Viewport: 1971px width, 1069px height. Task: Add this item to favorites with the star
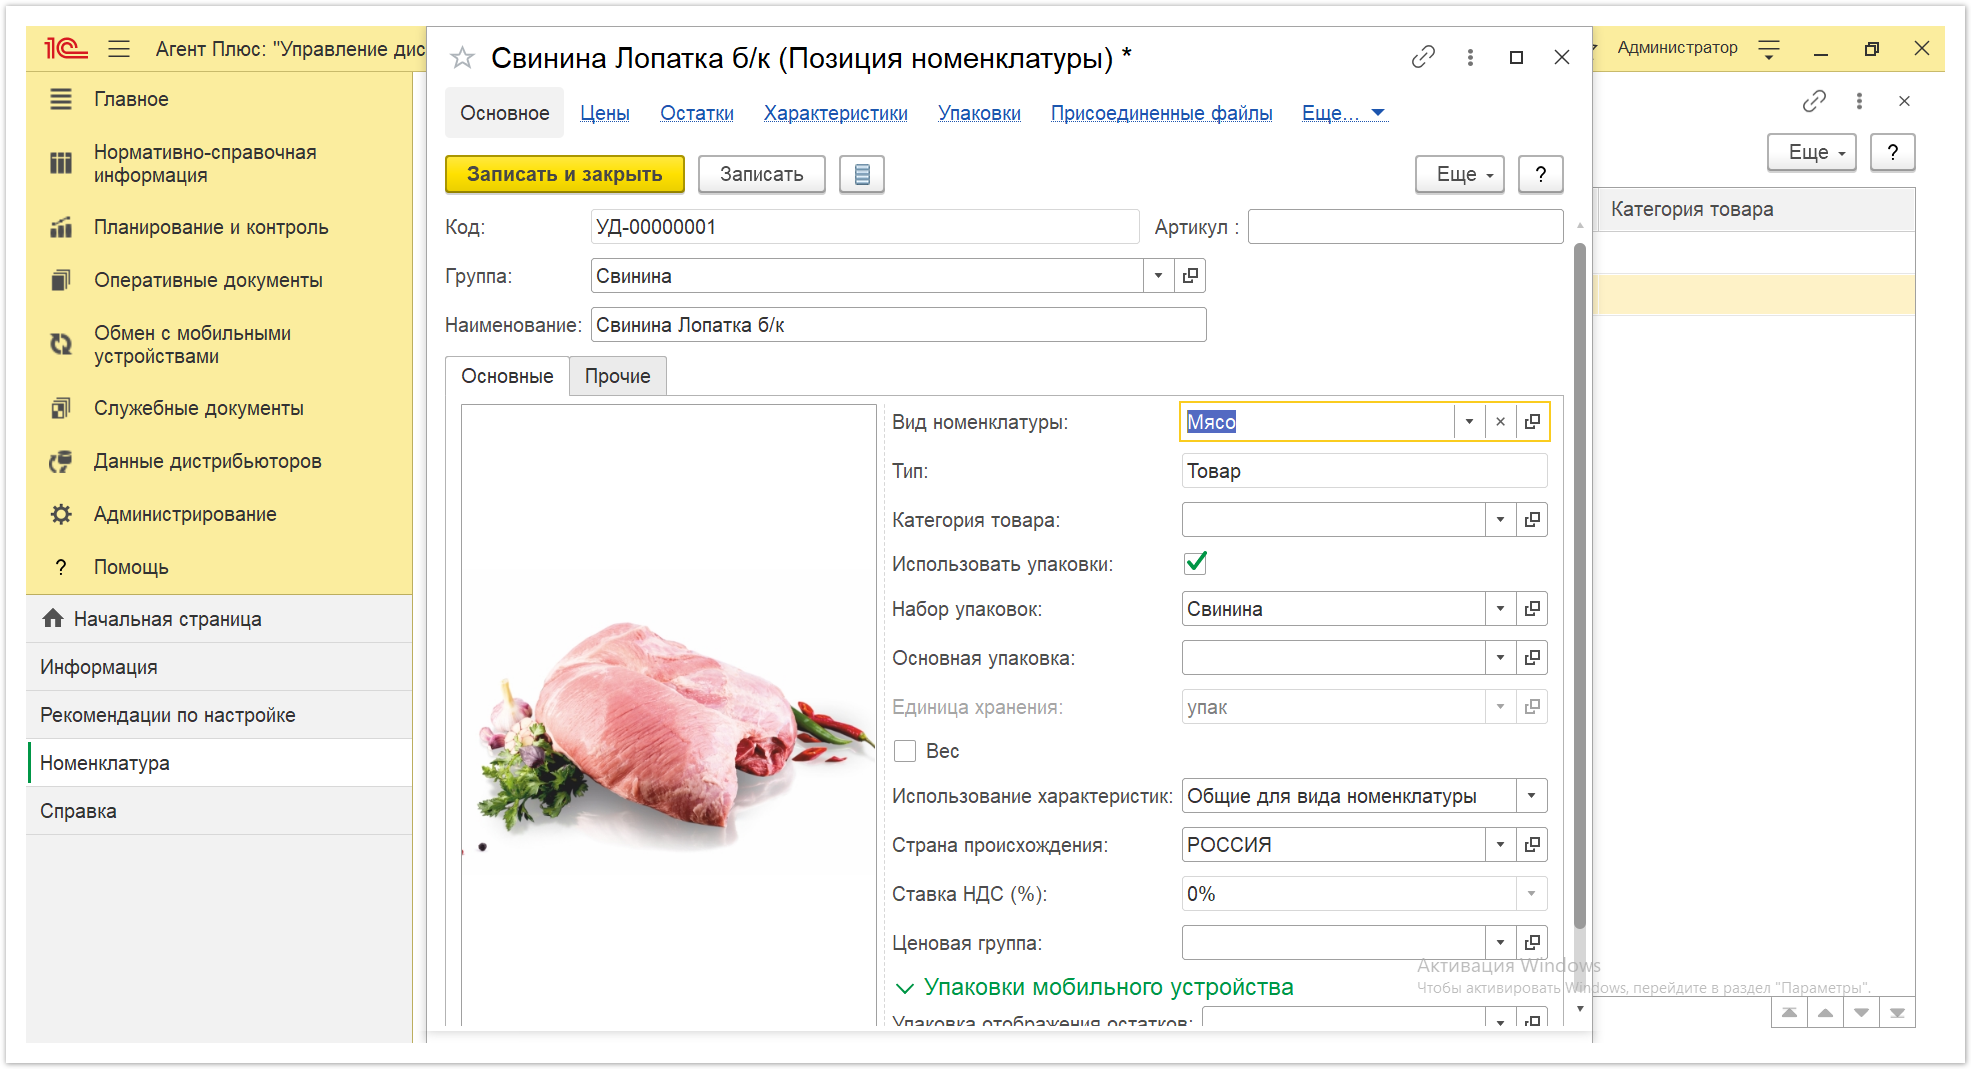point(462,58)
